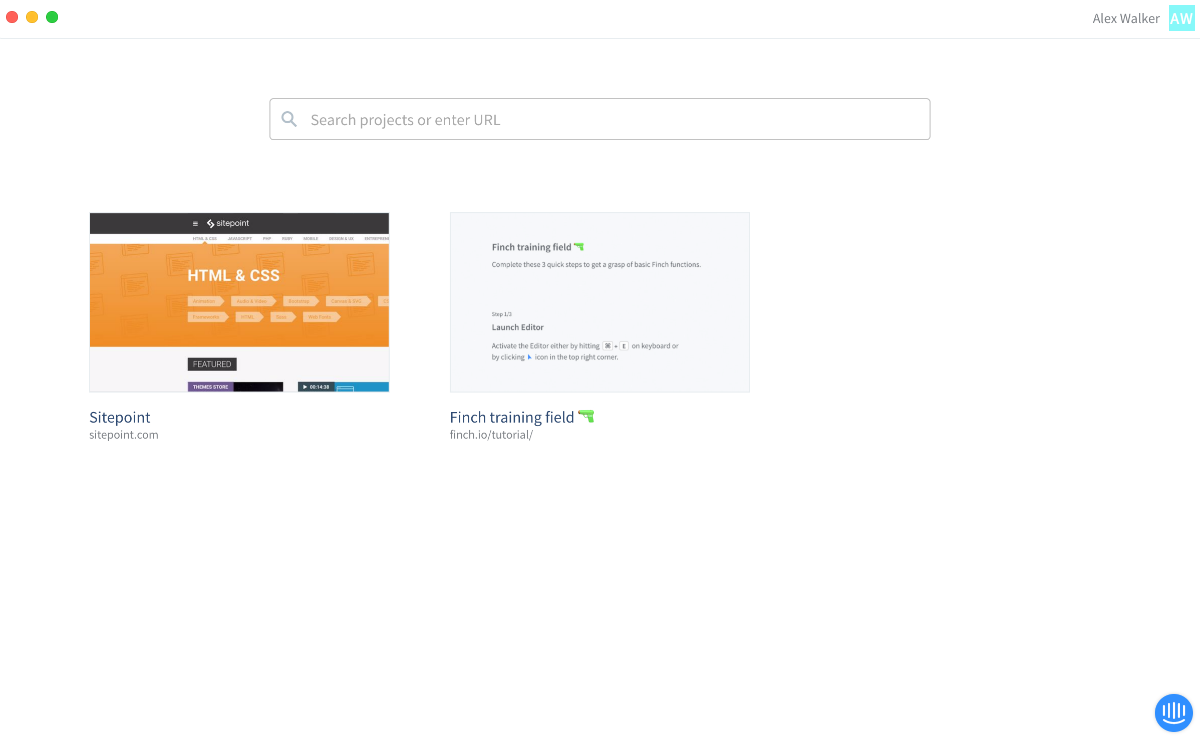Click the Sitepoint project title
1200x737 pixels.
(x=120, y=417)
